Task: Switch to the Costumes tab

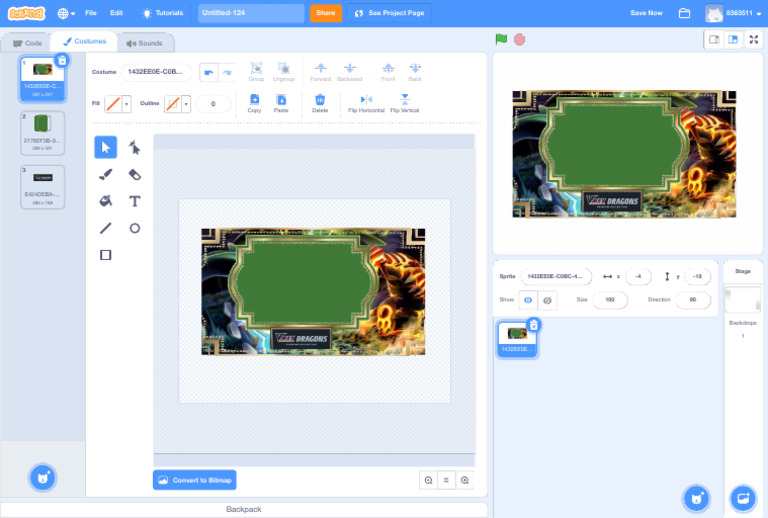Action: [84, 42]
